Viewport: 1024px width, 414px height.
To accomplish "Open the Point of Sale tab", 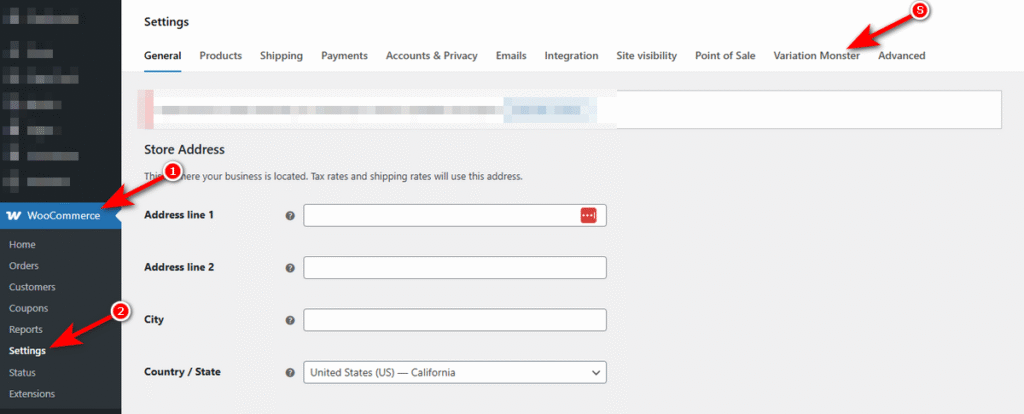I will (x=725, y=56).
